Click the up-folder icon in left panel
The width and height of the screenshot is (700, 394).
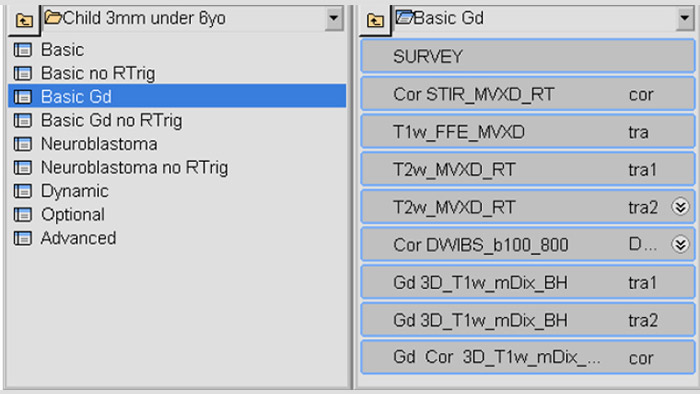click(x=24, y=20)
